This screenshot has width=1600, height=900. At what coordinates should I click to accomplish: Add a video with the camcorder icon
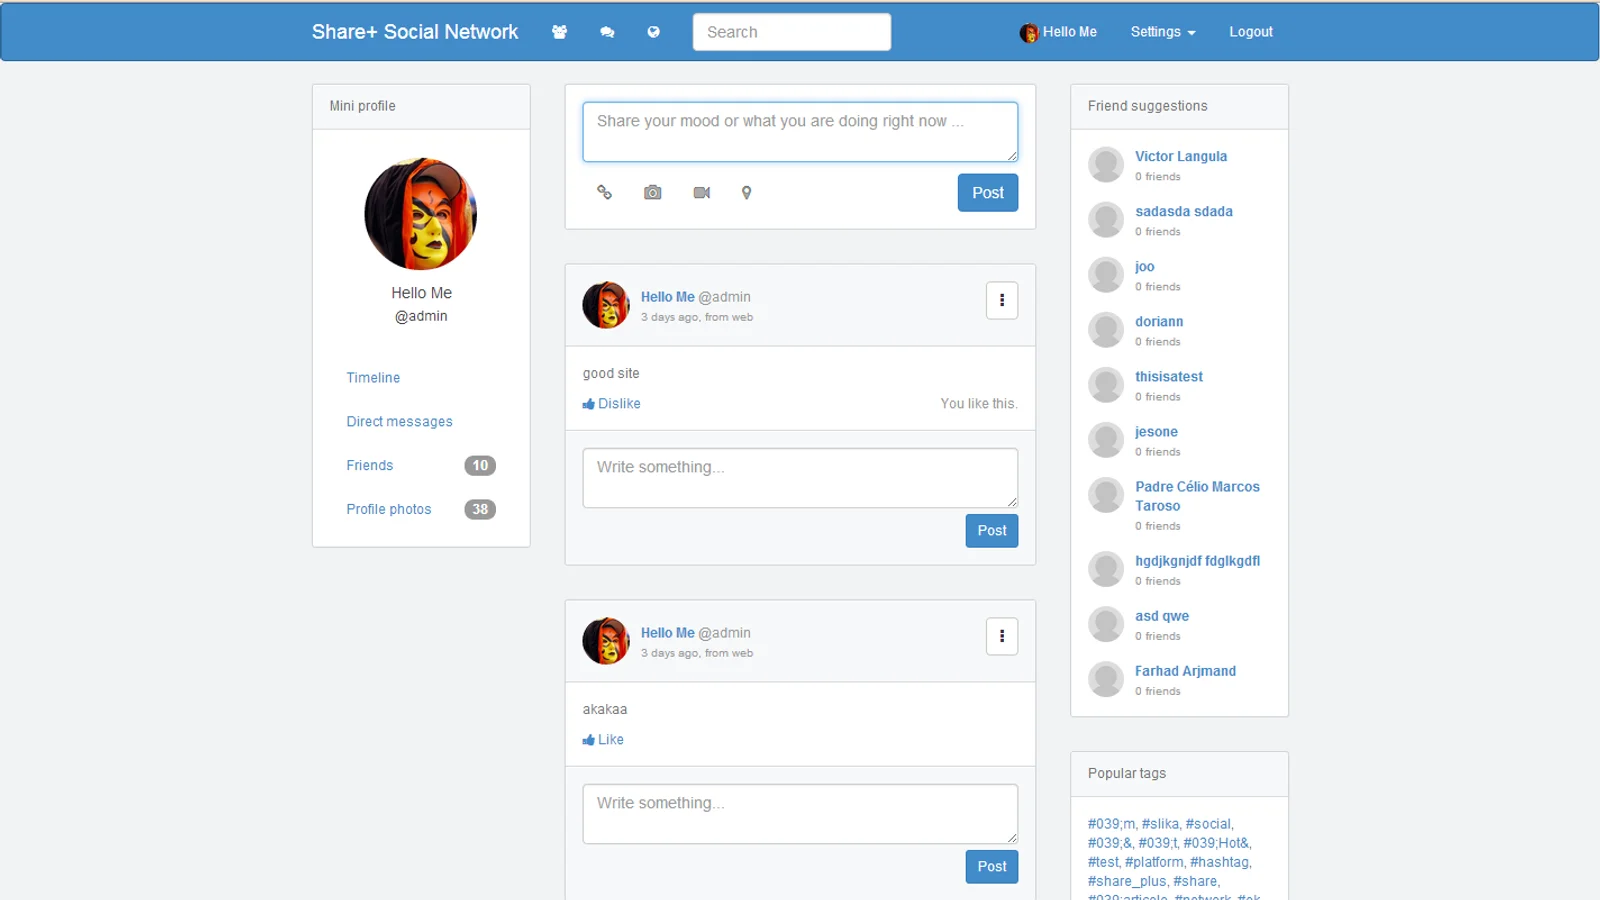701,192
